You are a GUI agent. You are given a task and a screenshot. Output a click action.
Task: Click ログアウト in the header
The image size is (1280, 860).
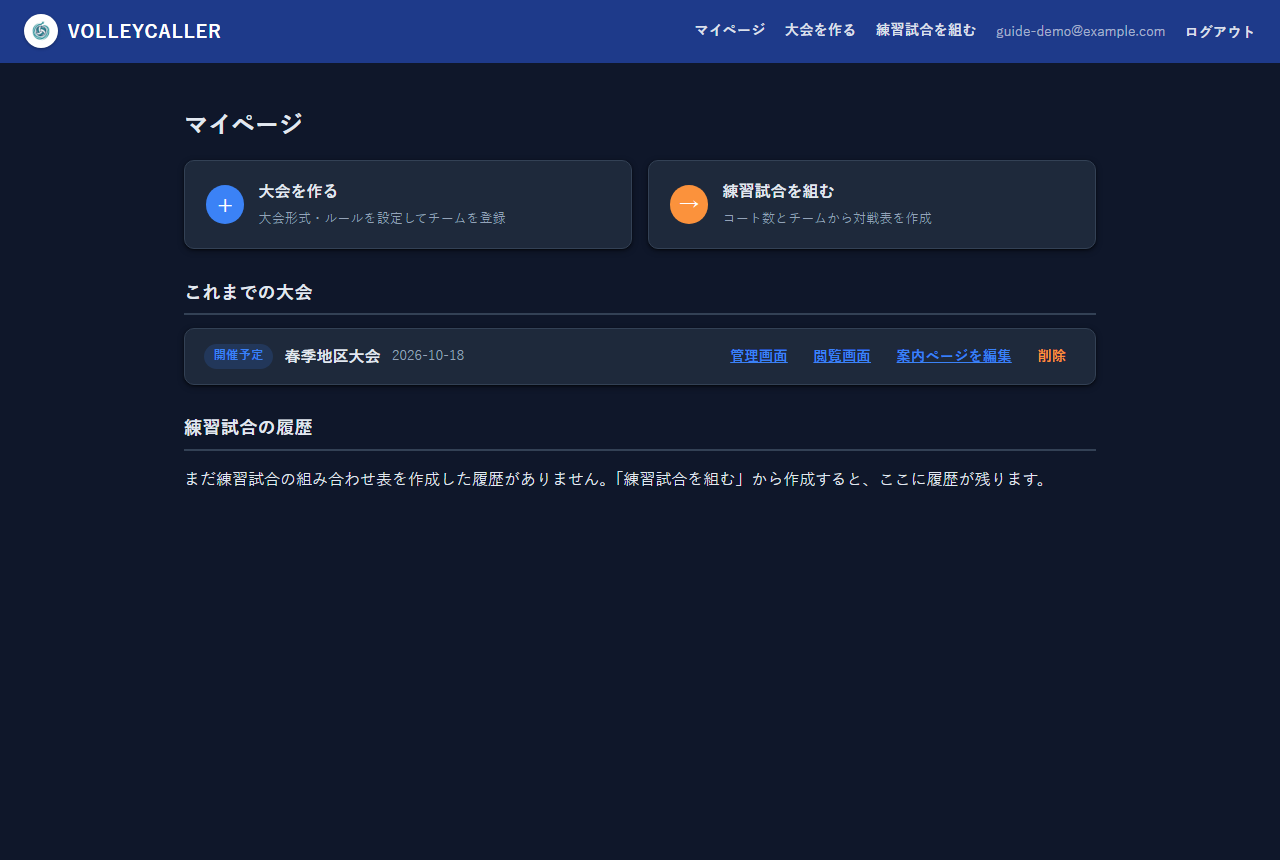pyautogui.click(x=1220, y=31)
